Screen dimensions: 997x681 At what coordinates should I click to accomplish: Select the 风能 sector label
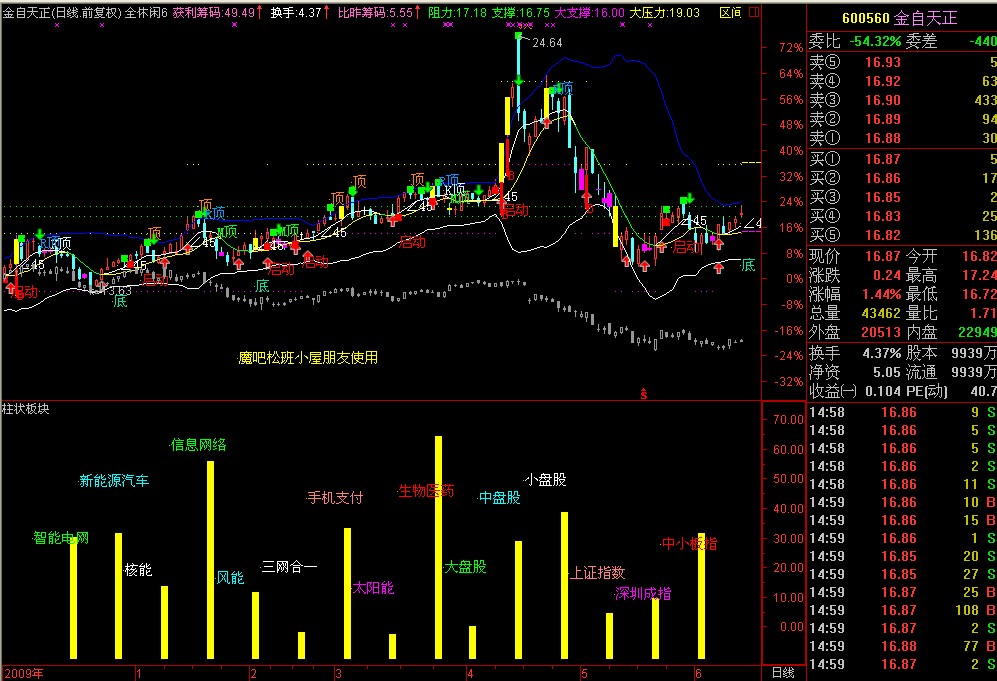pyautogui.click(x=230, y=577)
